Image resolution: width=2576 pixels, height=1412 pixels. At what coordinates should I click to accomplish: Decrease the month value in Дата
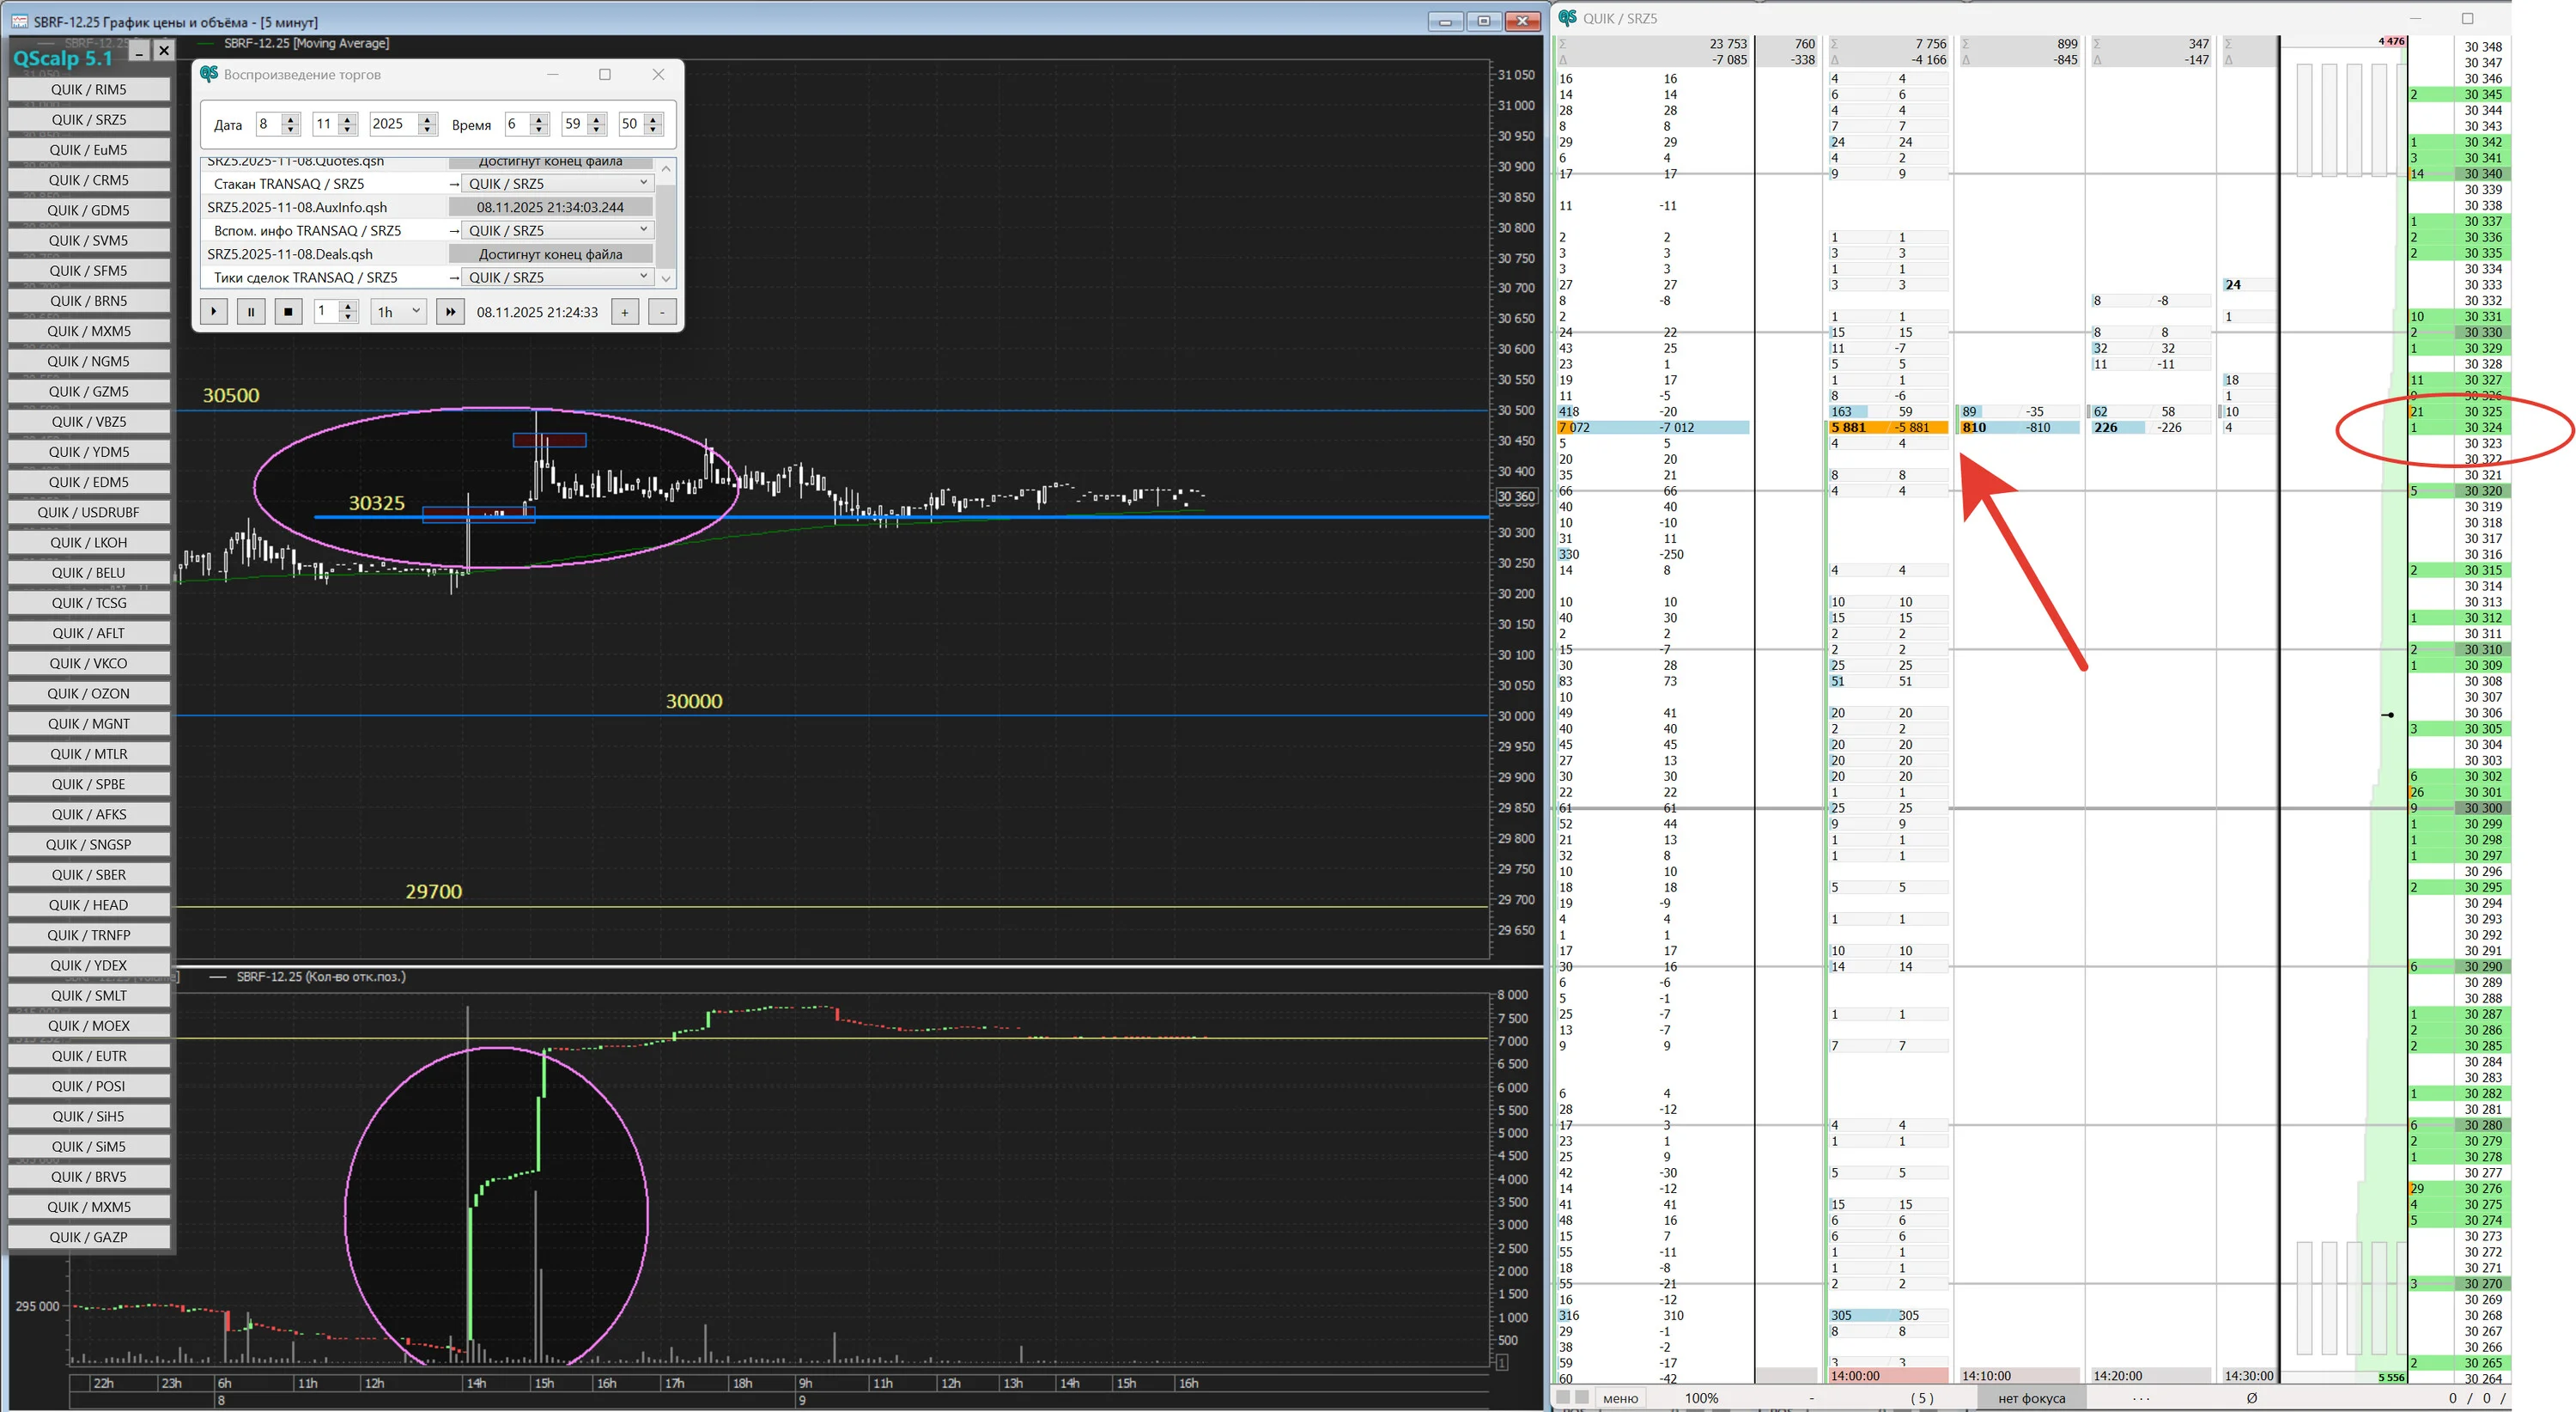[x=348, y=130]
